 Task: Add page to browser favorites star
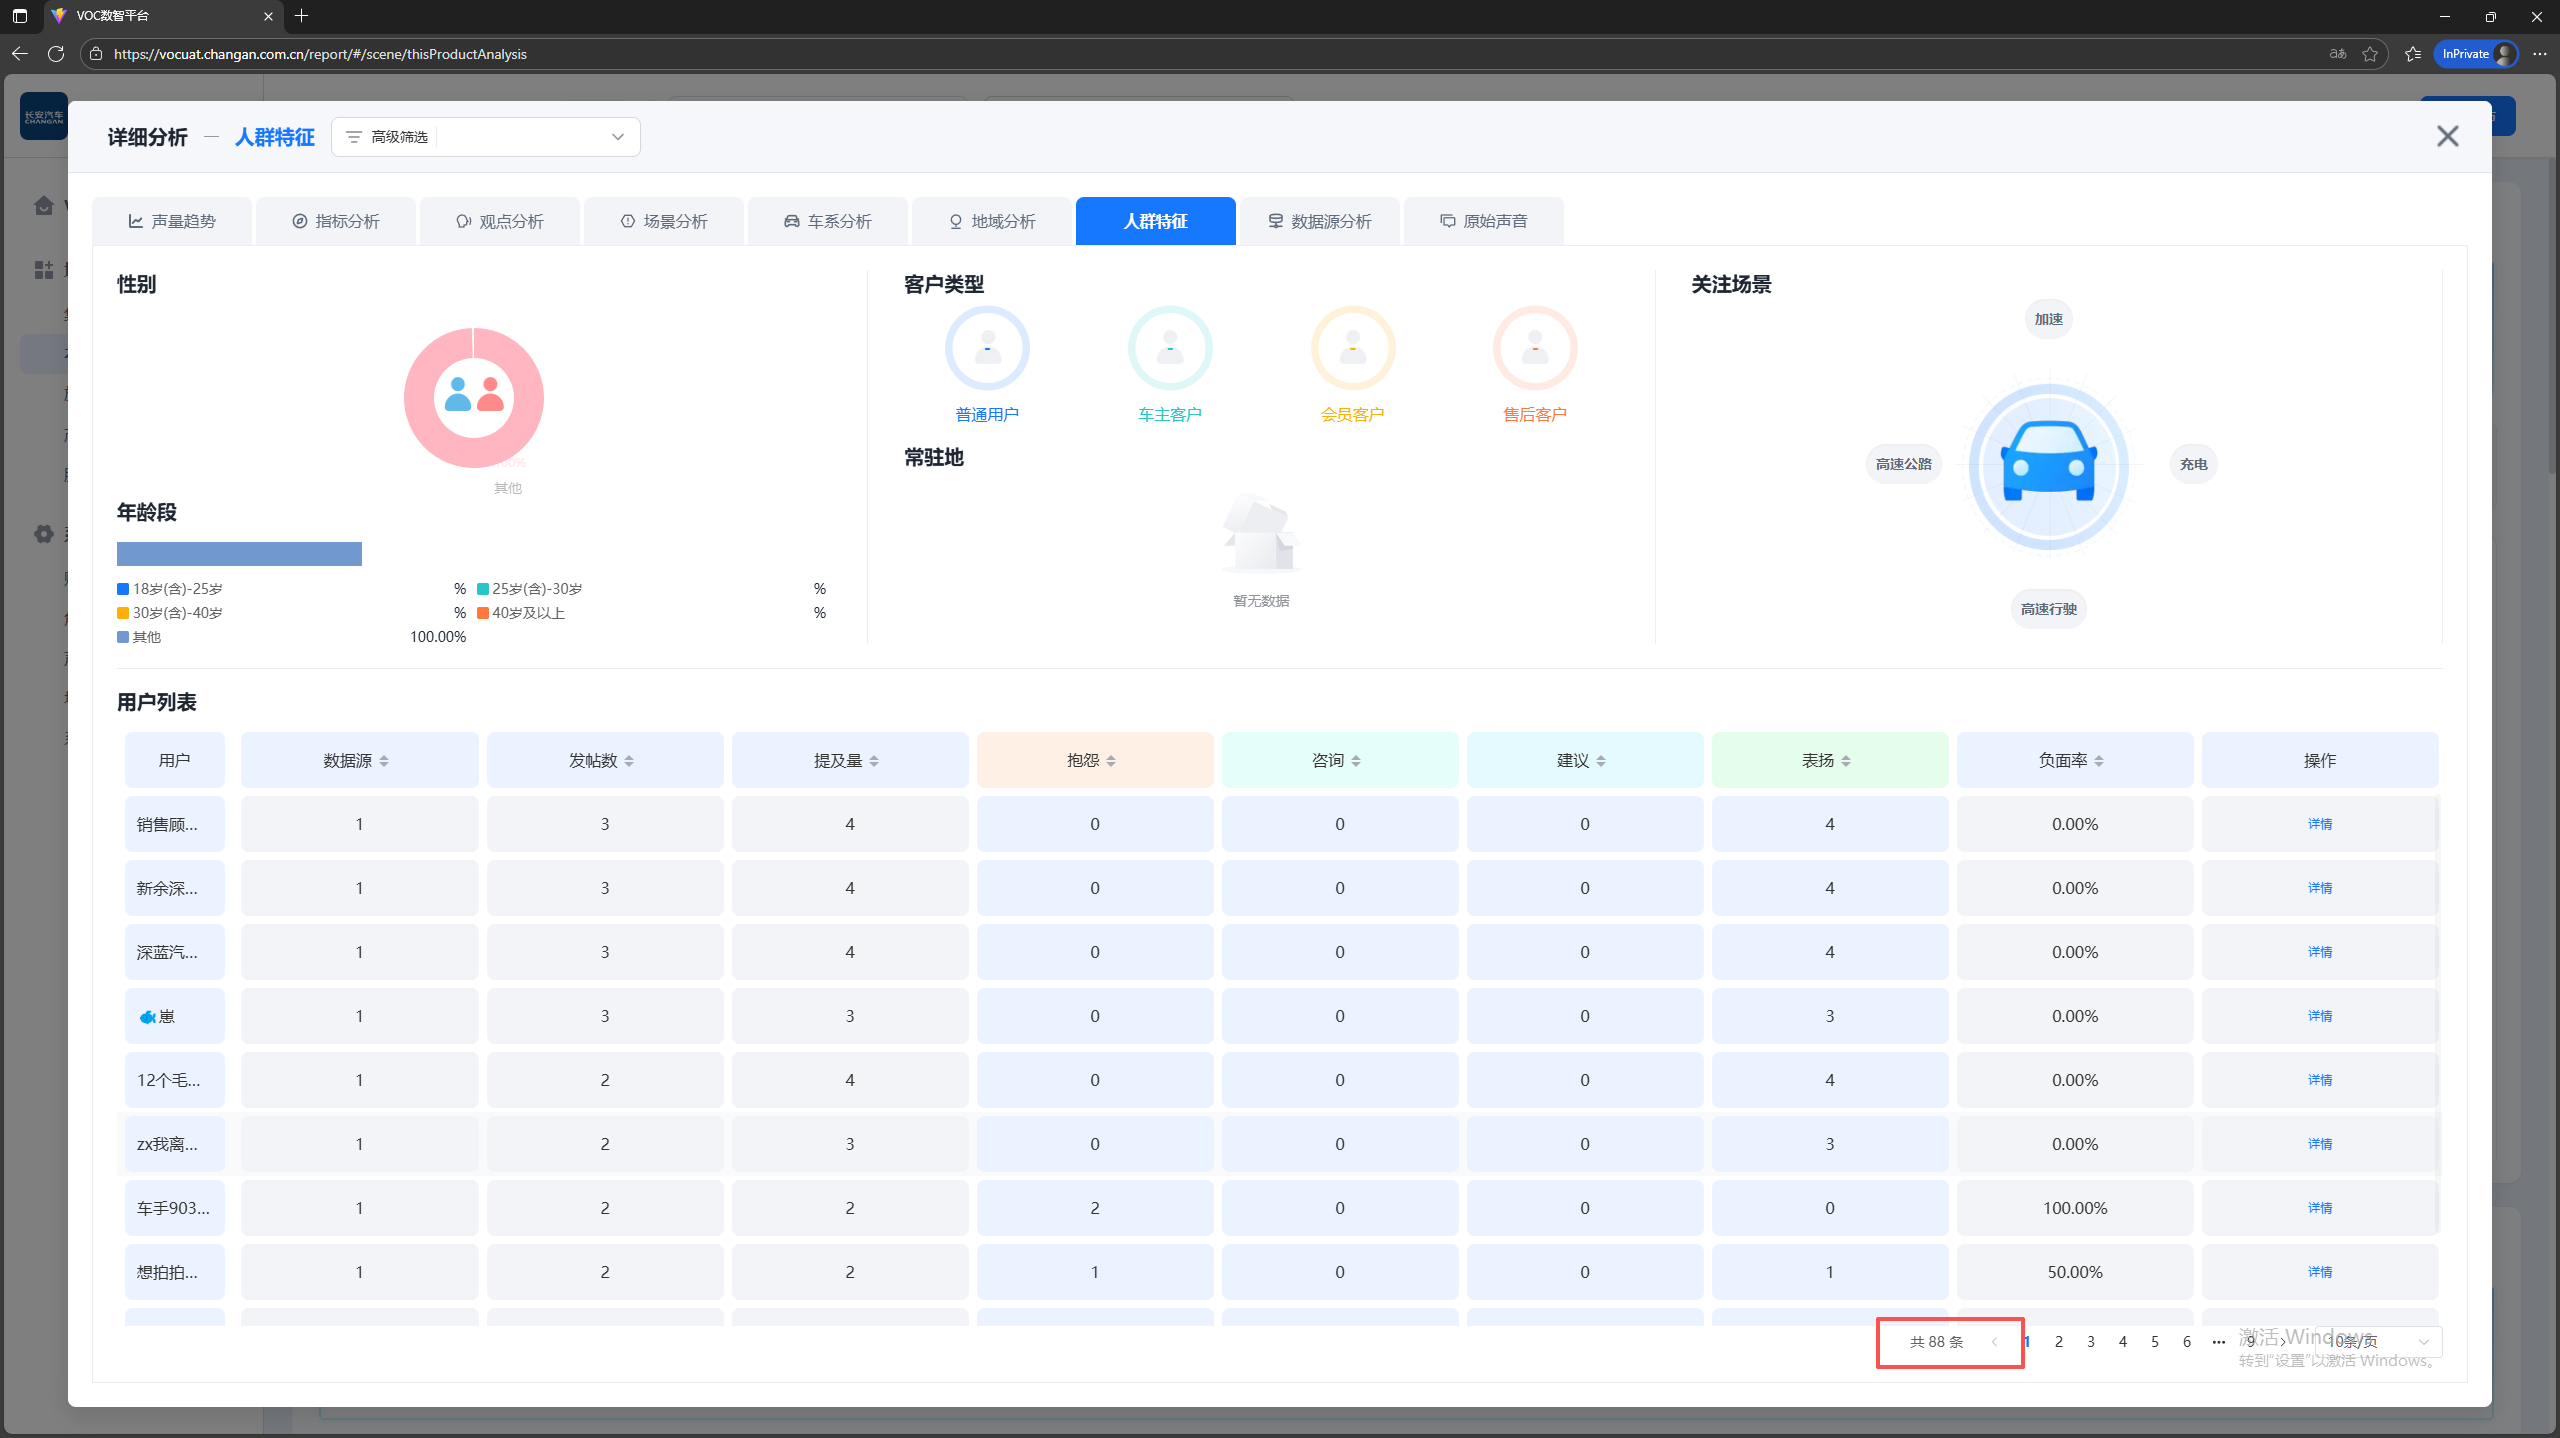pos(2370,54)
